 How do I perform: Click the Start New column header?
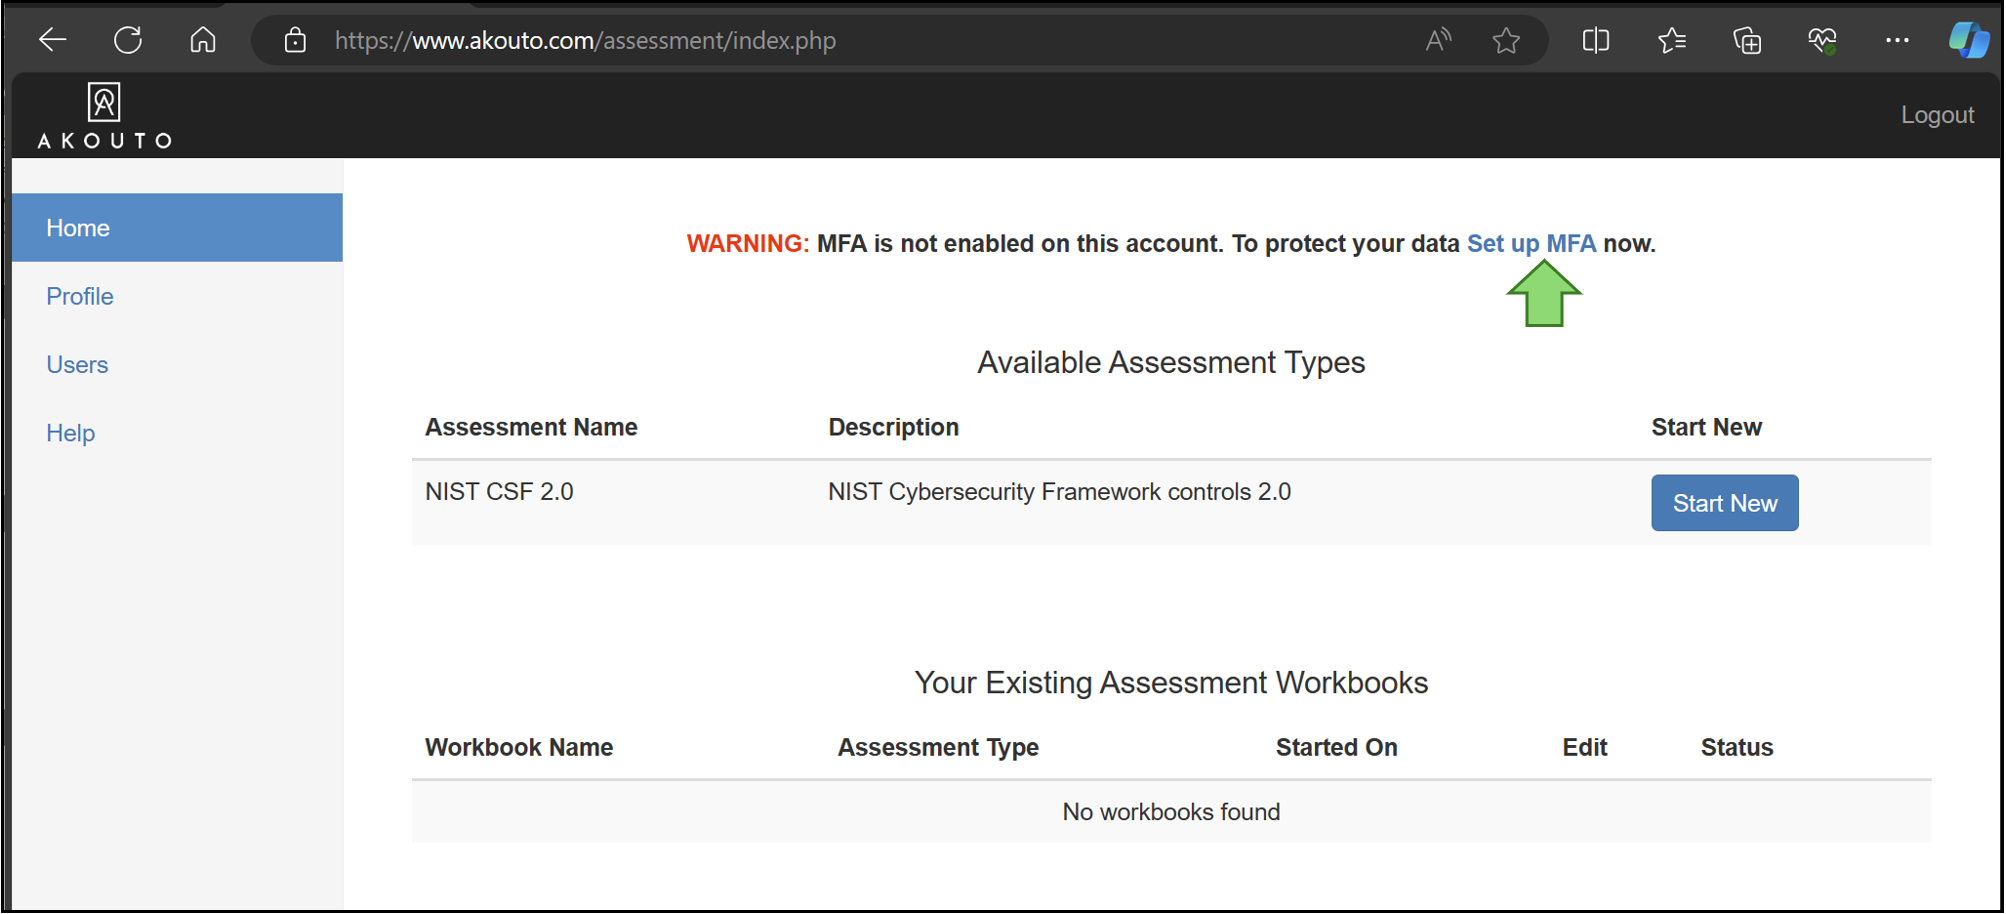pos(1706,427)
